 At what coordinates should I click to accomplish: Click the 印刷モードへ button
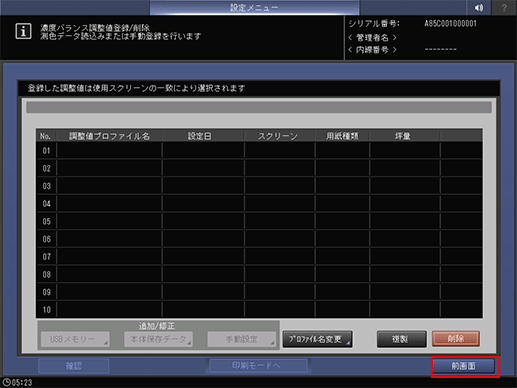click(x=258, y=366)
